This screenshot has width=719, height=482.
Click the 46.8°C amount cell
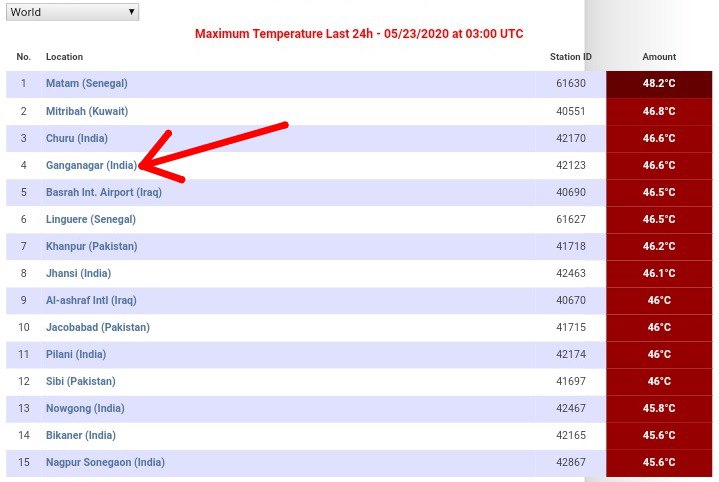(x=659, y=111)
